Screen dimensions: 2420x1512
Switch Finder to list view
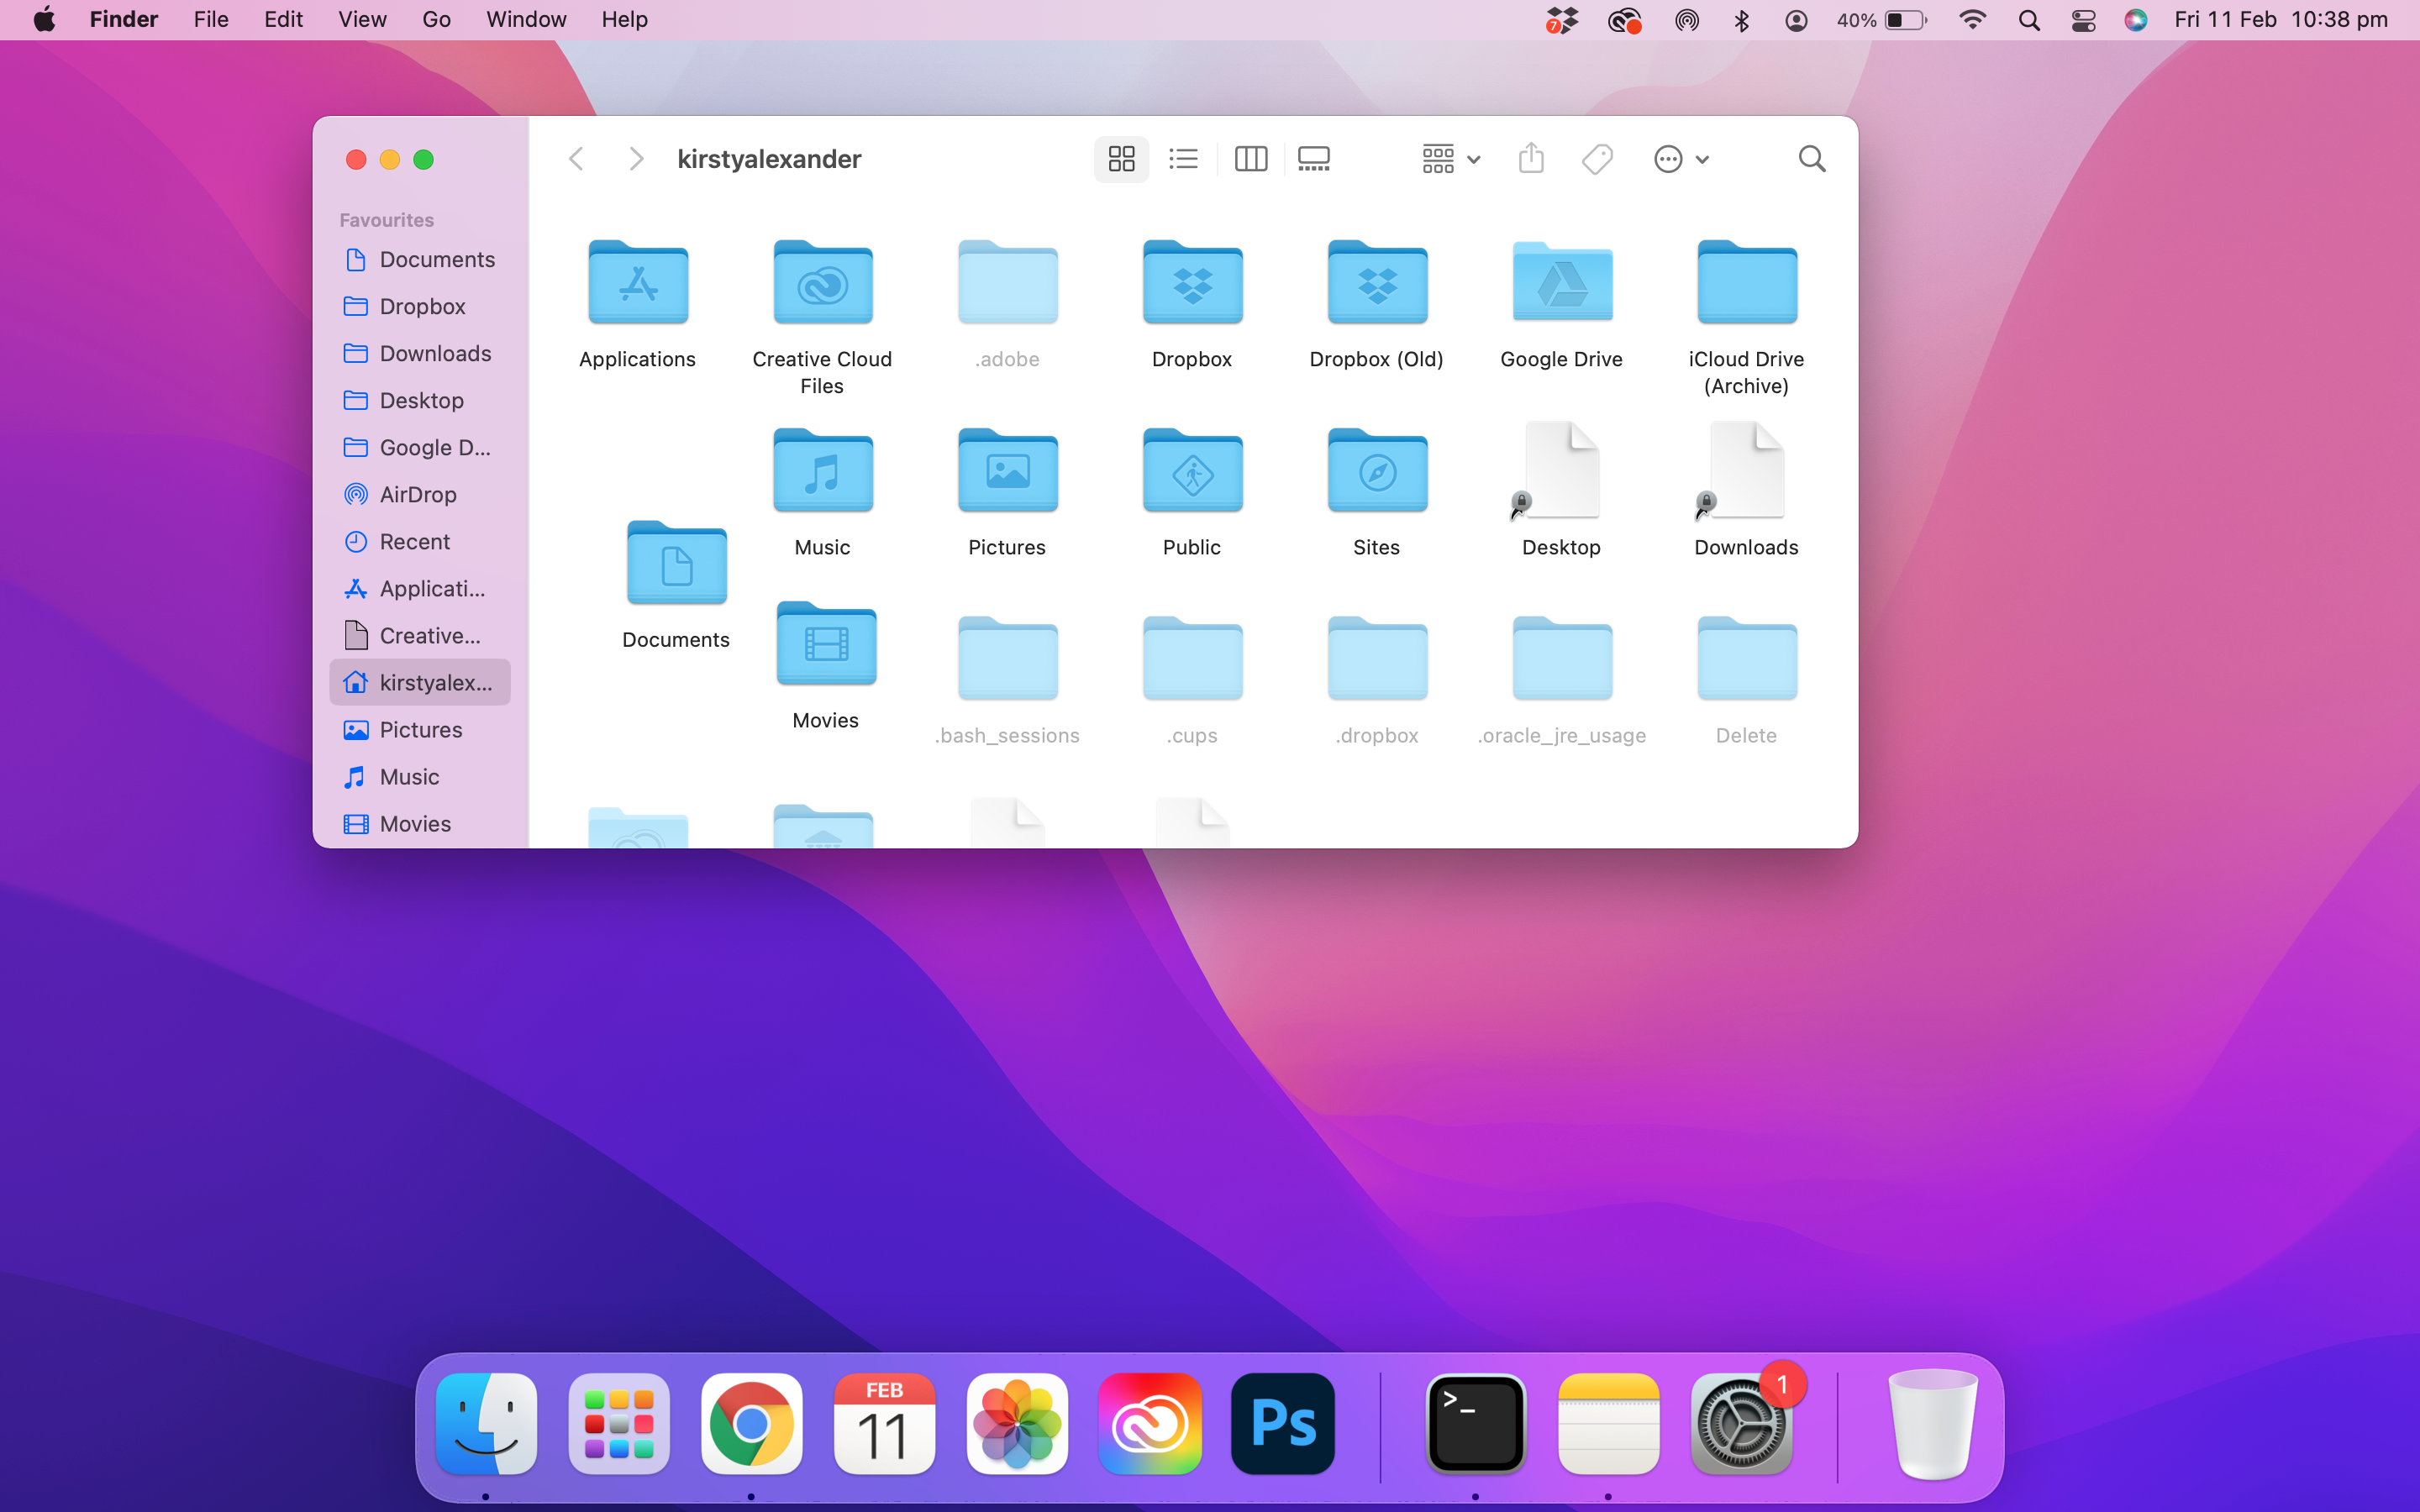click(x=1183, y=159)
